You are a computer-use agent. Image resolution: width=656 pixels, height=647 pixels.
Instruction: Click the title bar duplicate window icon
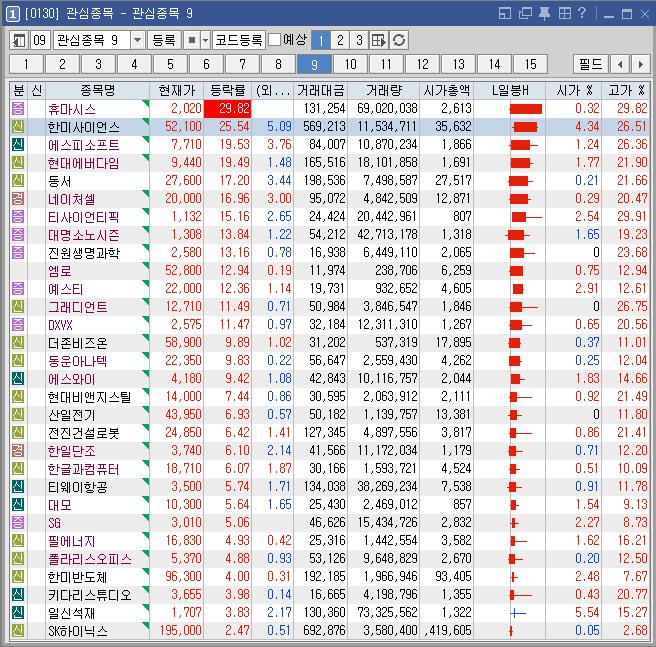[525, 14]
